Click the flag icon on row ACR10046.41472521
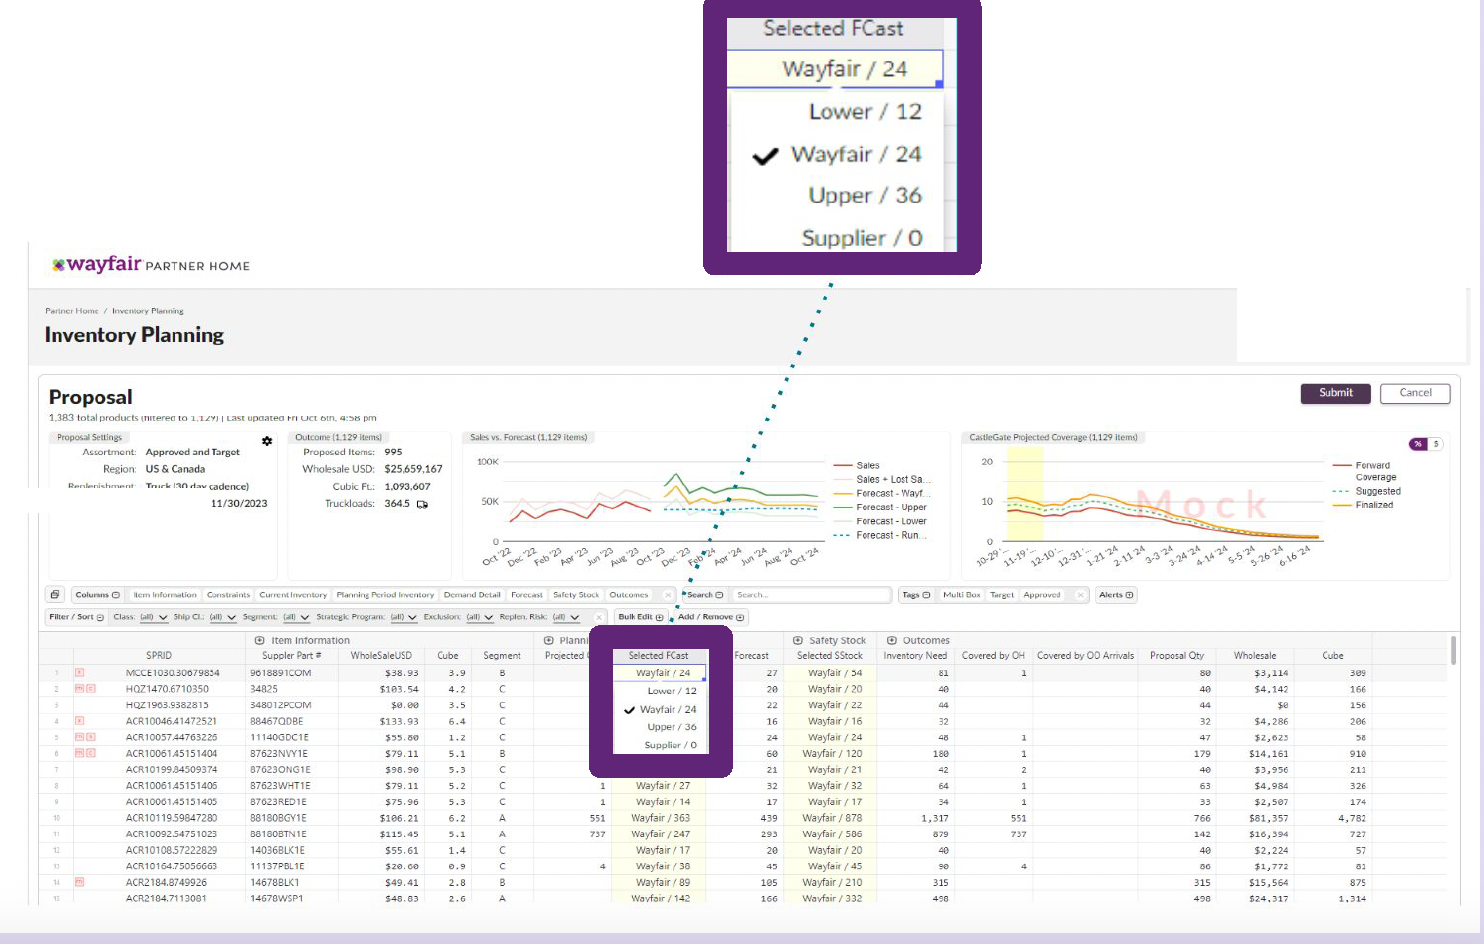This screenshot has width=1484, height=944. [80, 721]
